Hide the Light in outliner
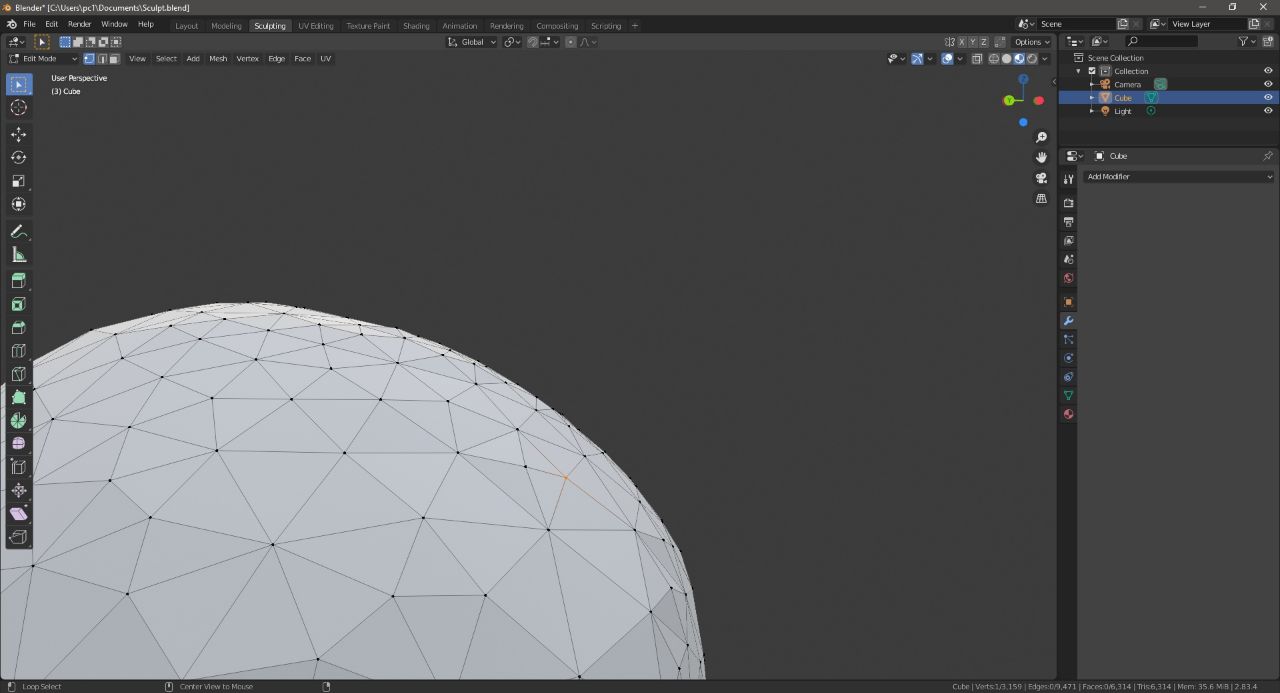 pyautogui.click(x=1268, y=111)
